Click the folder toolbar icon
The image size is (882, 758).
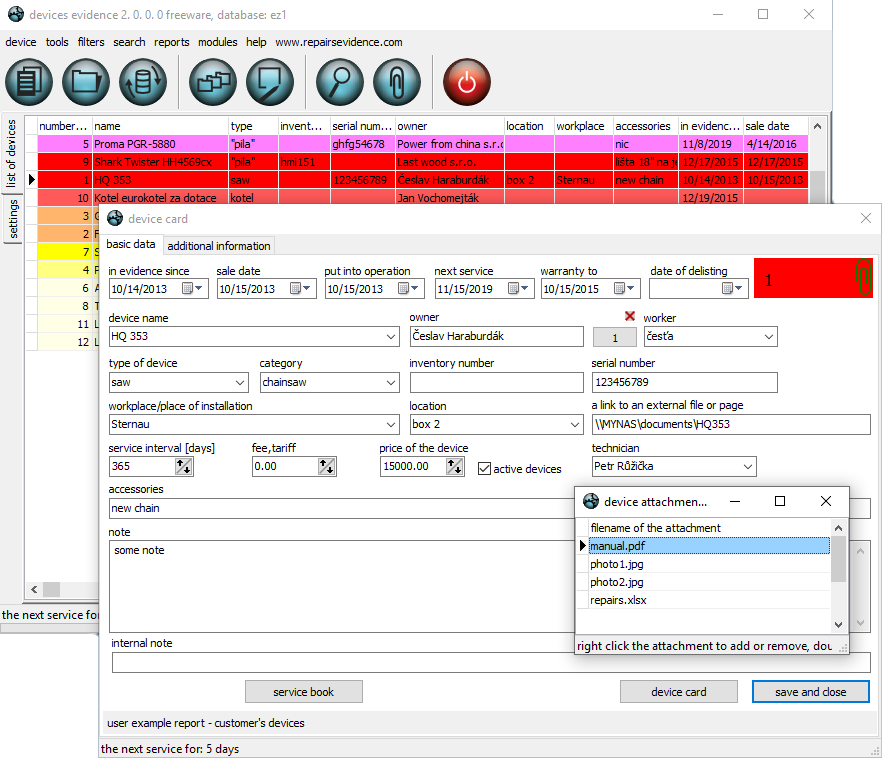(86, 82)
